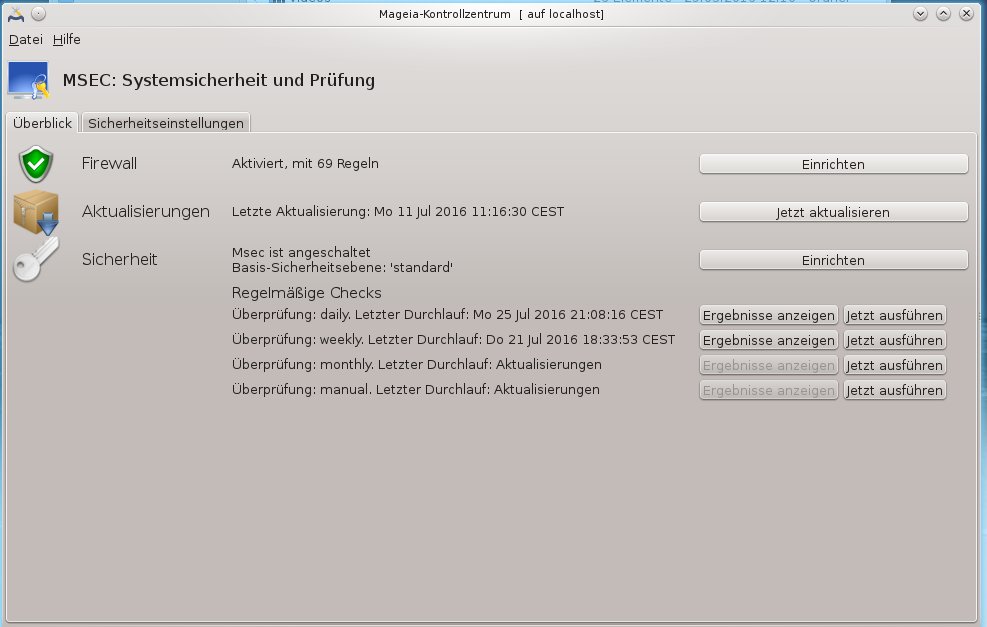The image size is (987, 627).
Task: Show results for the weekly check
Action: pos(769,341)
